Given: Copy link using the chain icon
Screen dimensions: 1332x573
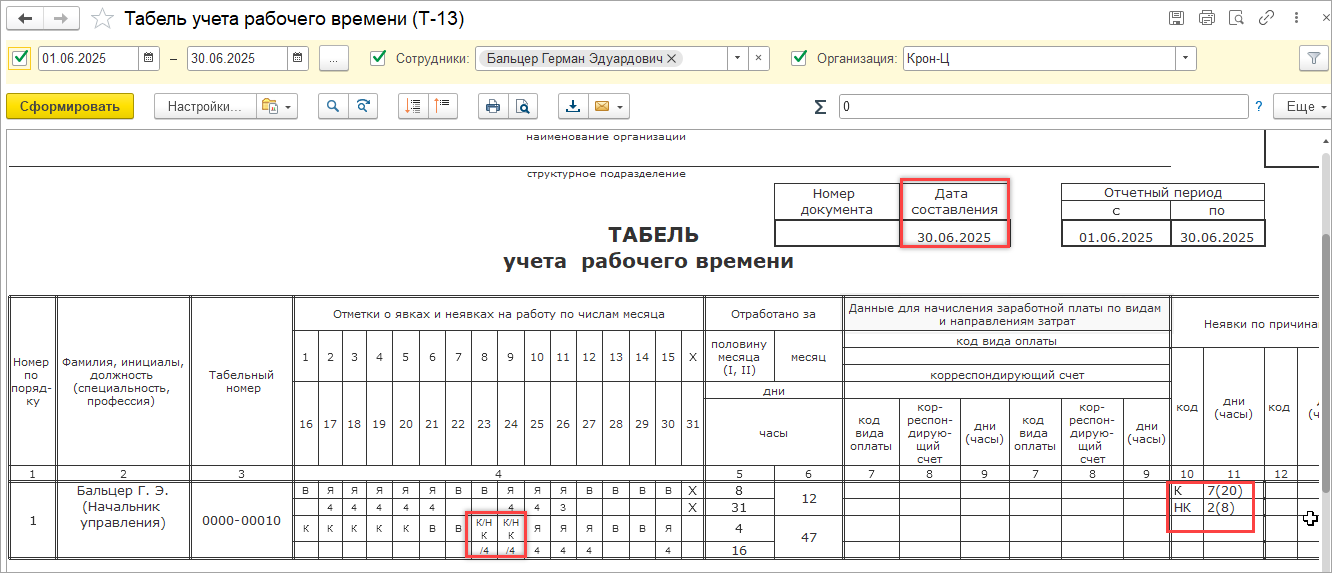Looking at the screenshot, I should point(1267,18).
